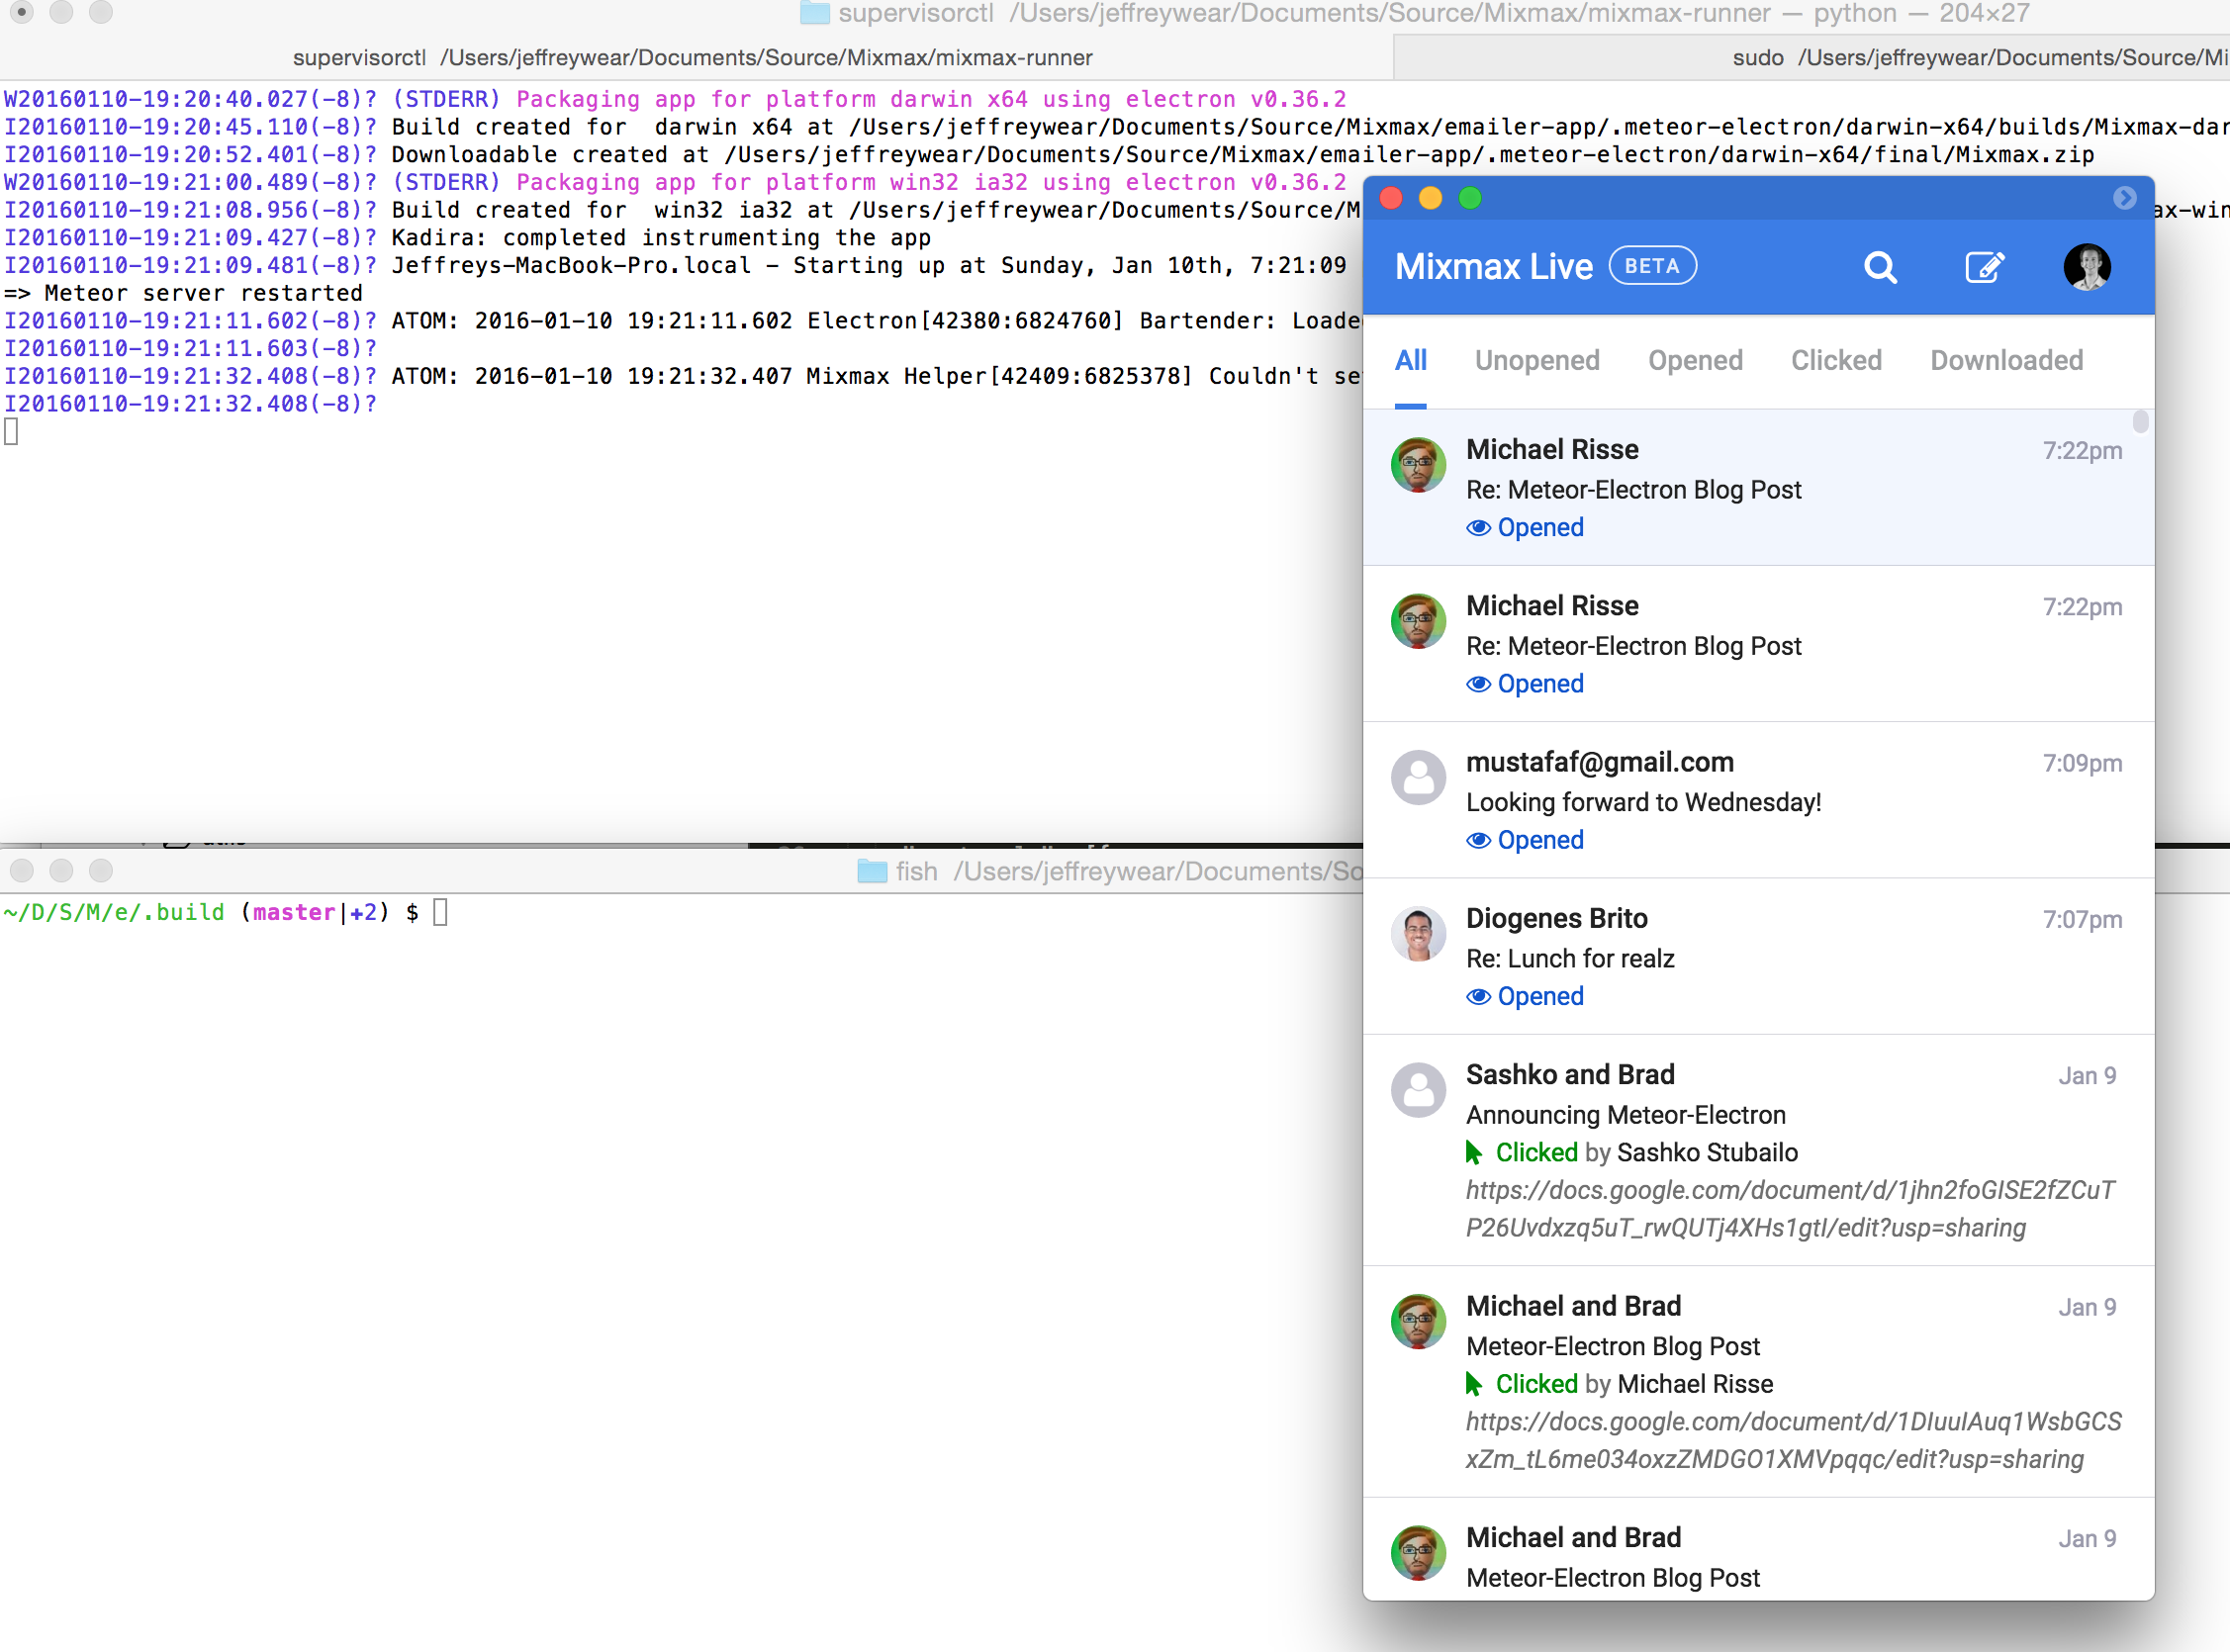This screenshot has width=2230, height=1652.
Task: Click the fish shell prompt input area
Action: pyautogui.click(x=441, y=913)
